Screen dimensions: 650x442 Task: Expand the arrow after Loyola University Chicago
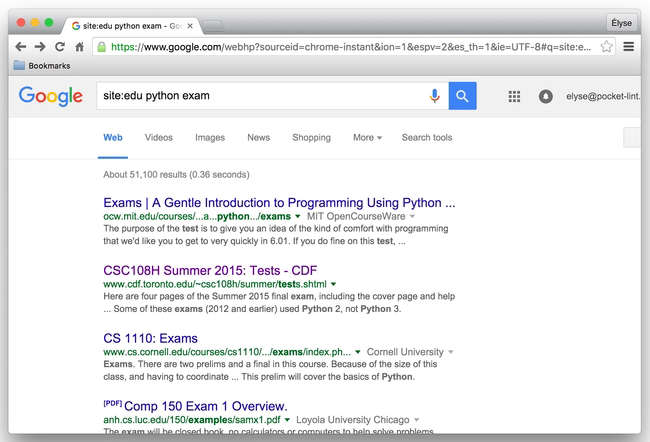pyautogui.click(x=417, y=420)
